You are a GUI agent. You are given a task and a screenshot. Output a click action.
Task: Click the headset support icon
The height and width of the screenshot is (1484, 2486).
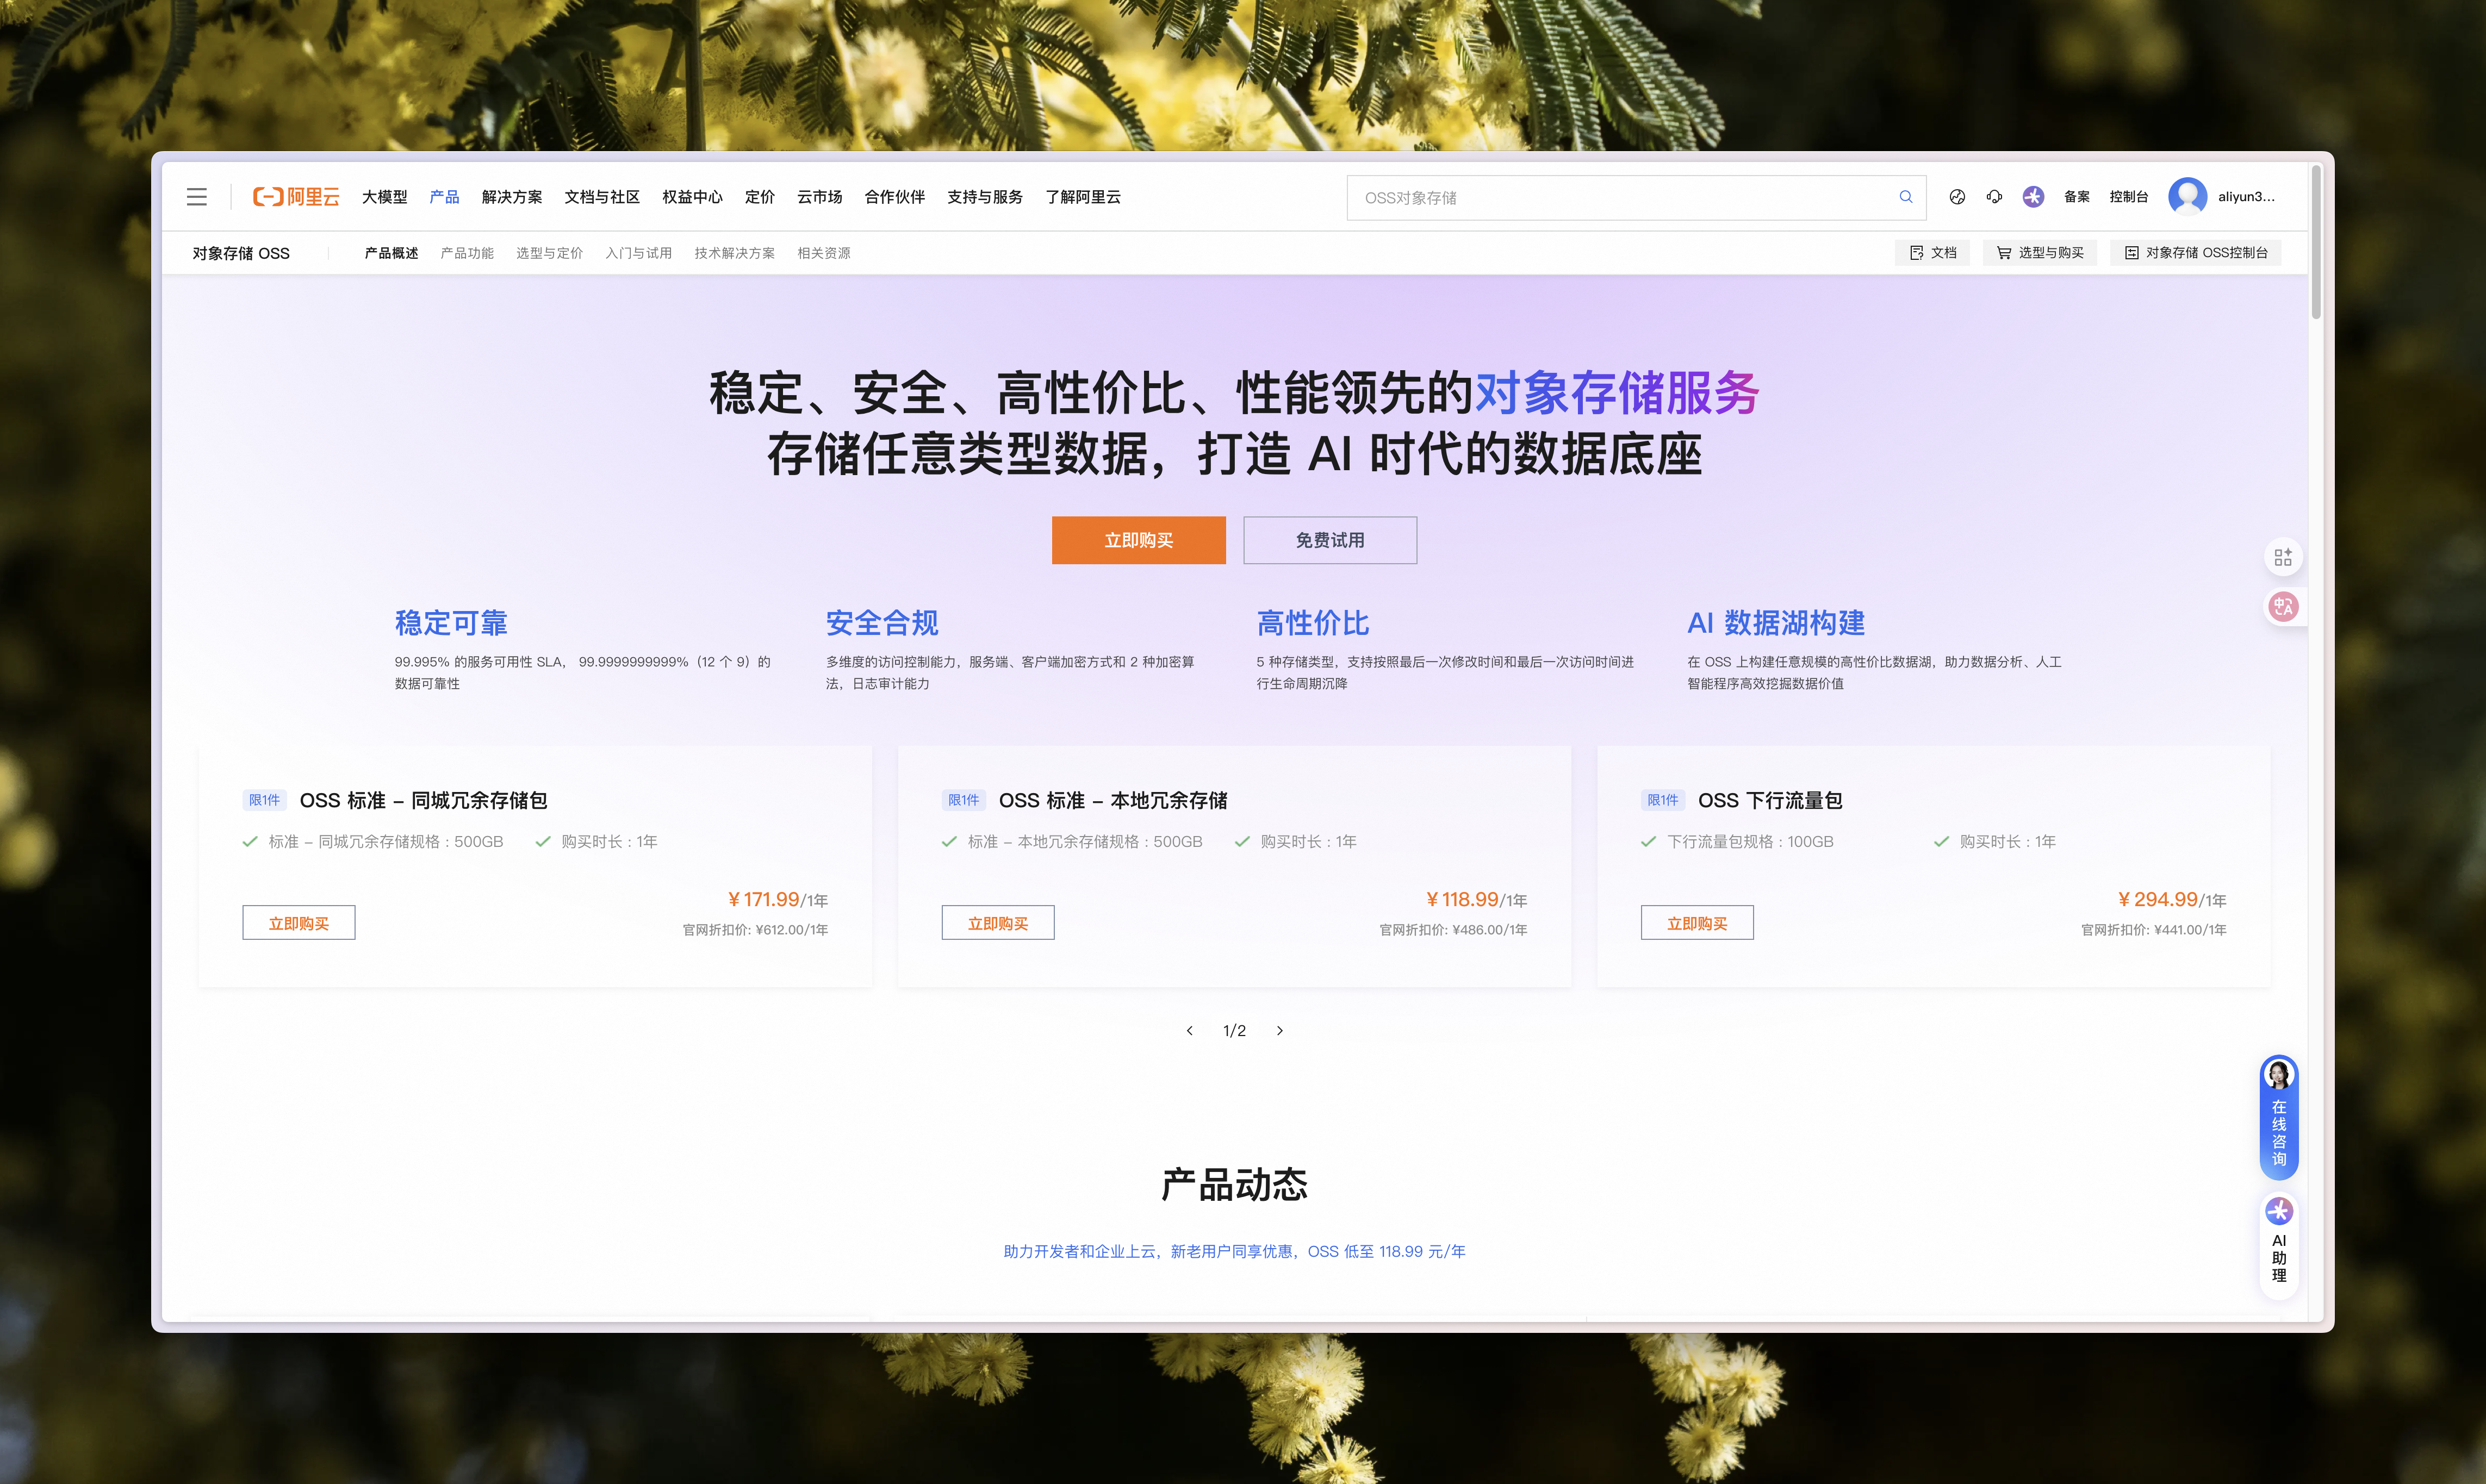(x=1994, y=197)
